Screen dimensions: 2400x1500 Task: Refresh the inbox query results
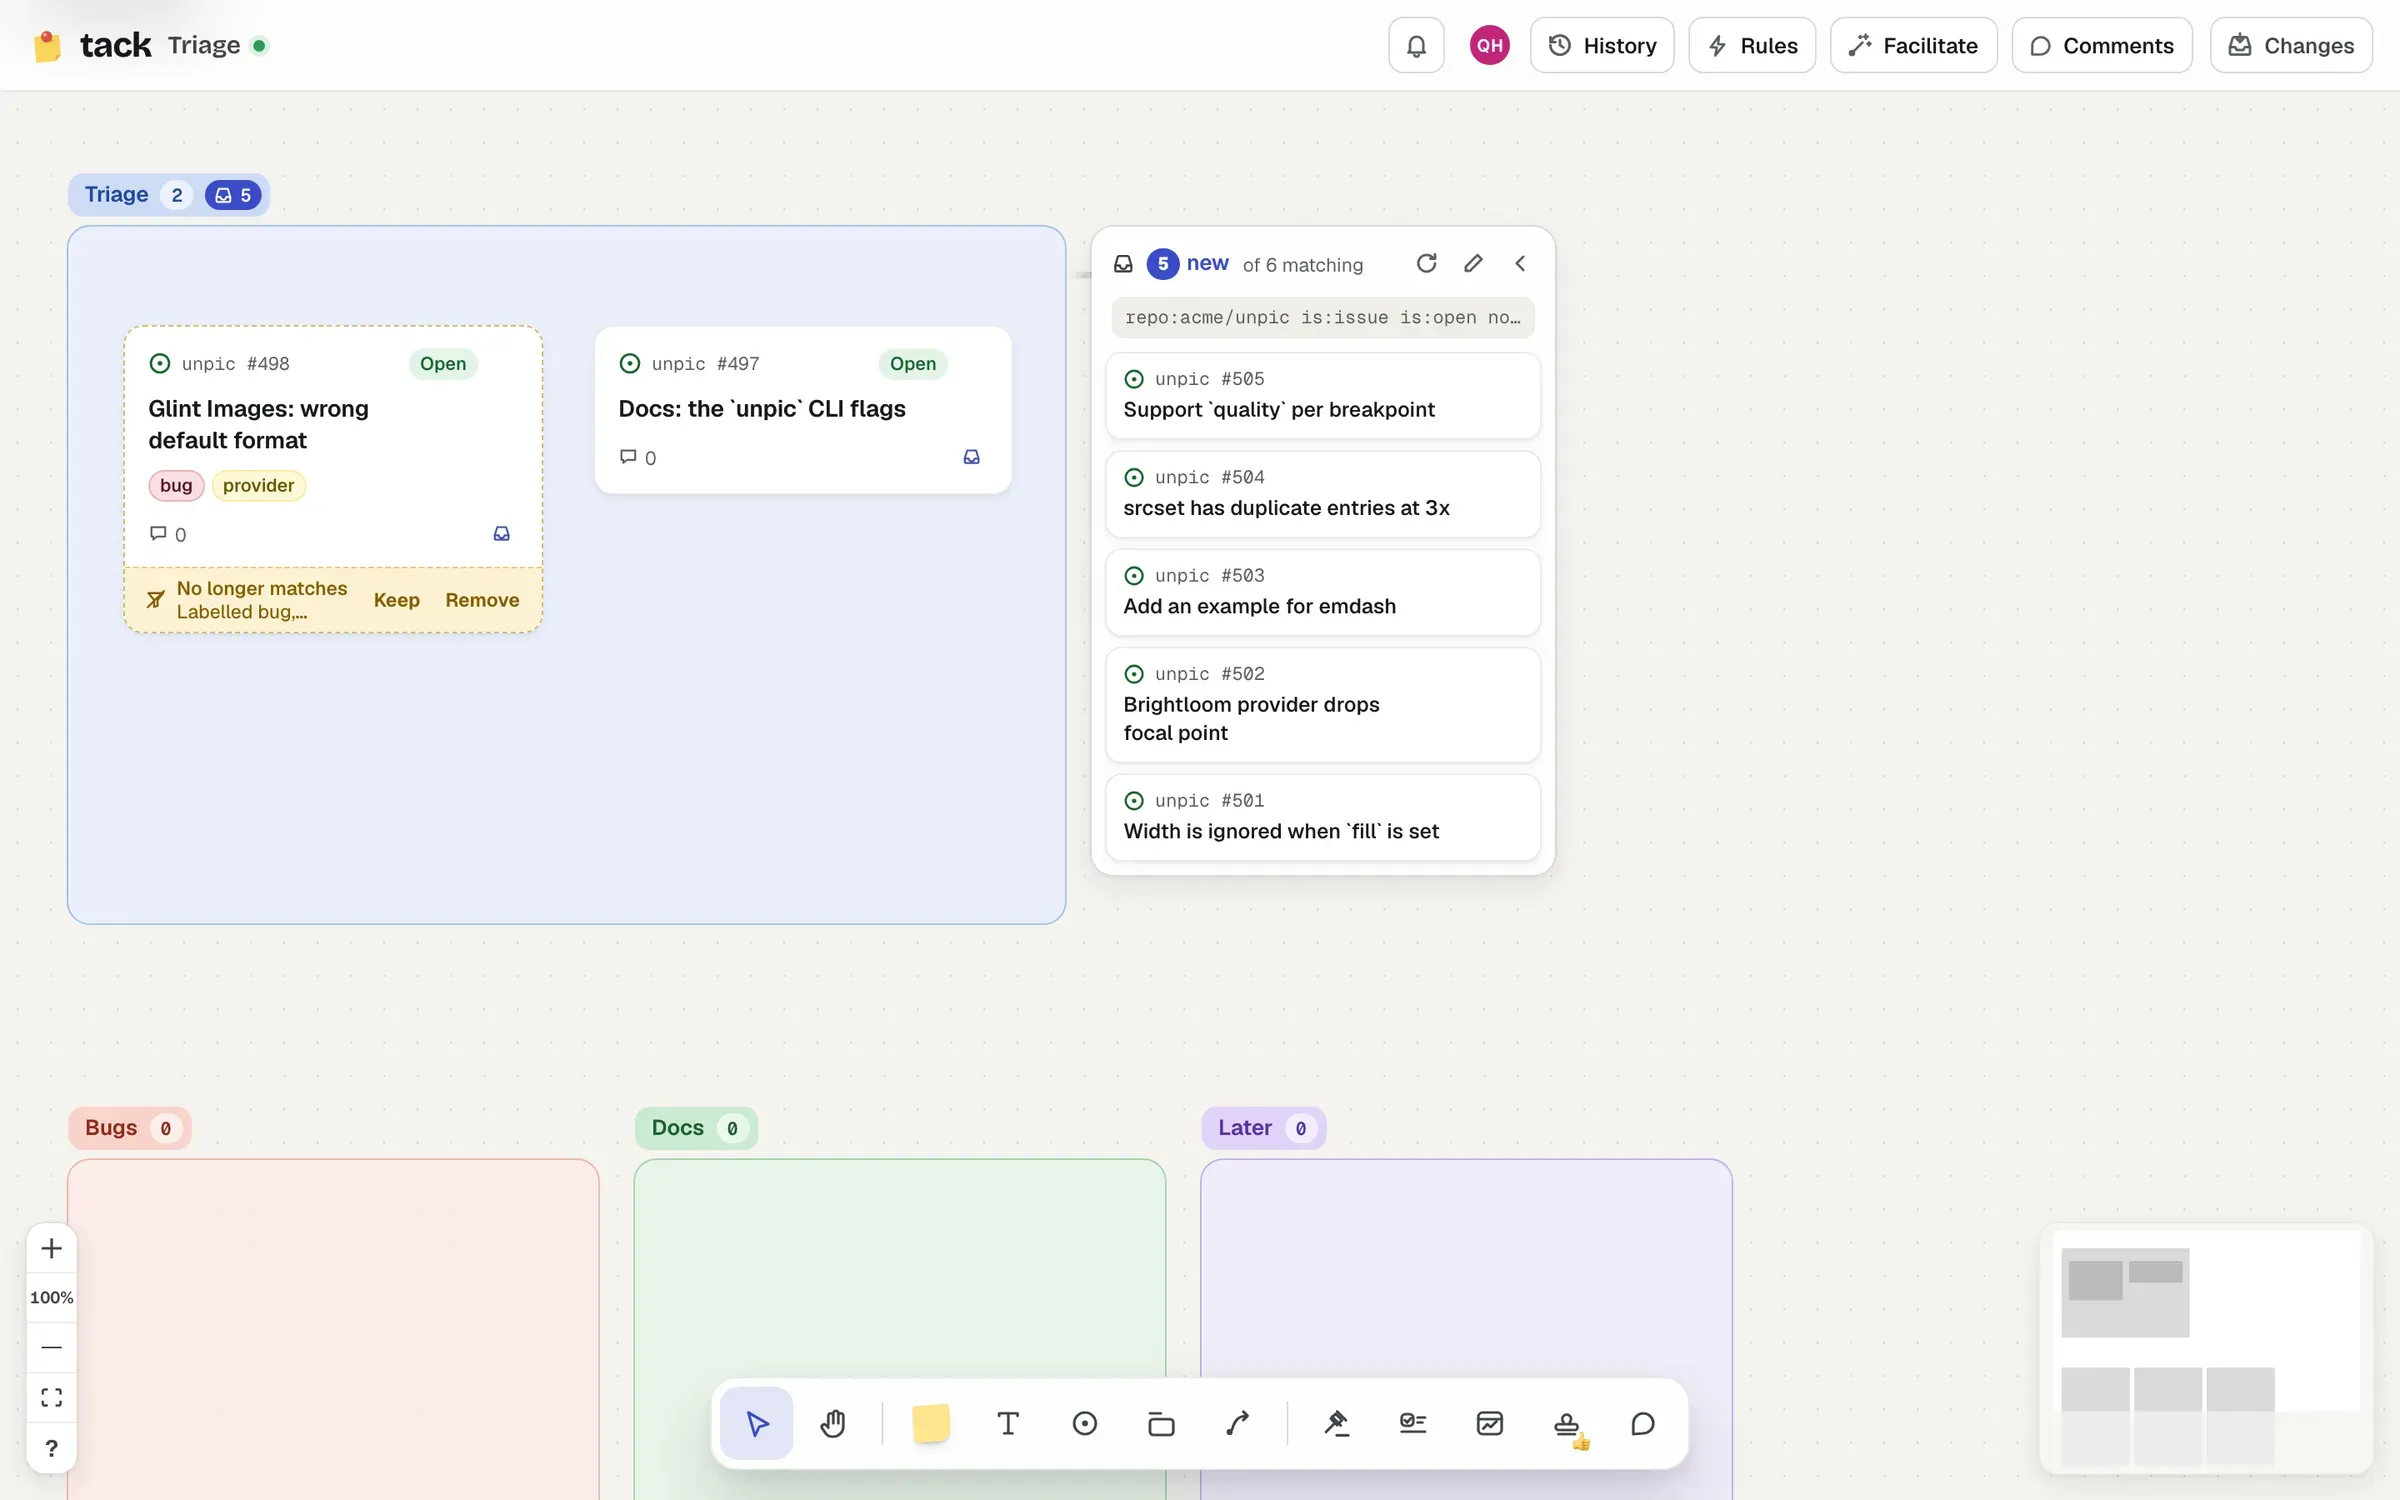point(1427,263)
